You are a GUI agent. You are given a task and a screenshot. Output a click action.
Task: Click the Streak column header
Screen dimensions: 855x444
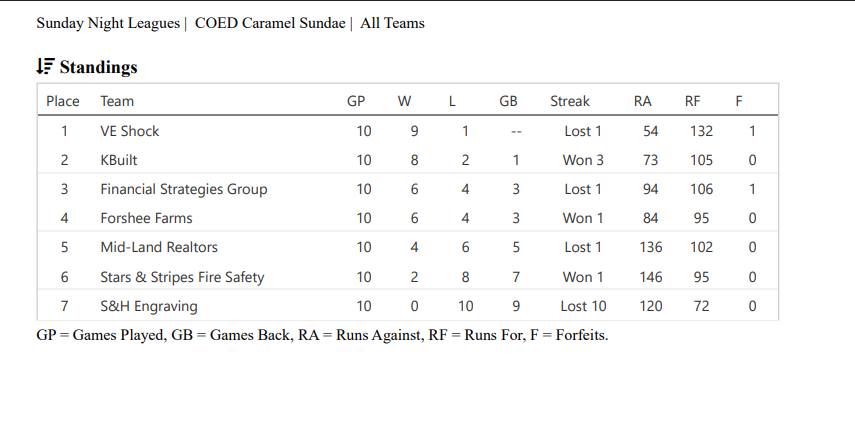(570, 101)
